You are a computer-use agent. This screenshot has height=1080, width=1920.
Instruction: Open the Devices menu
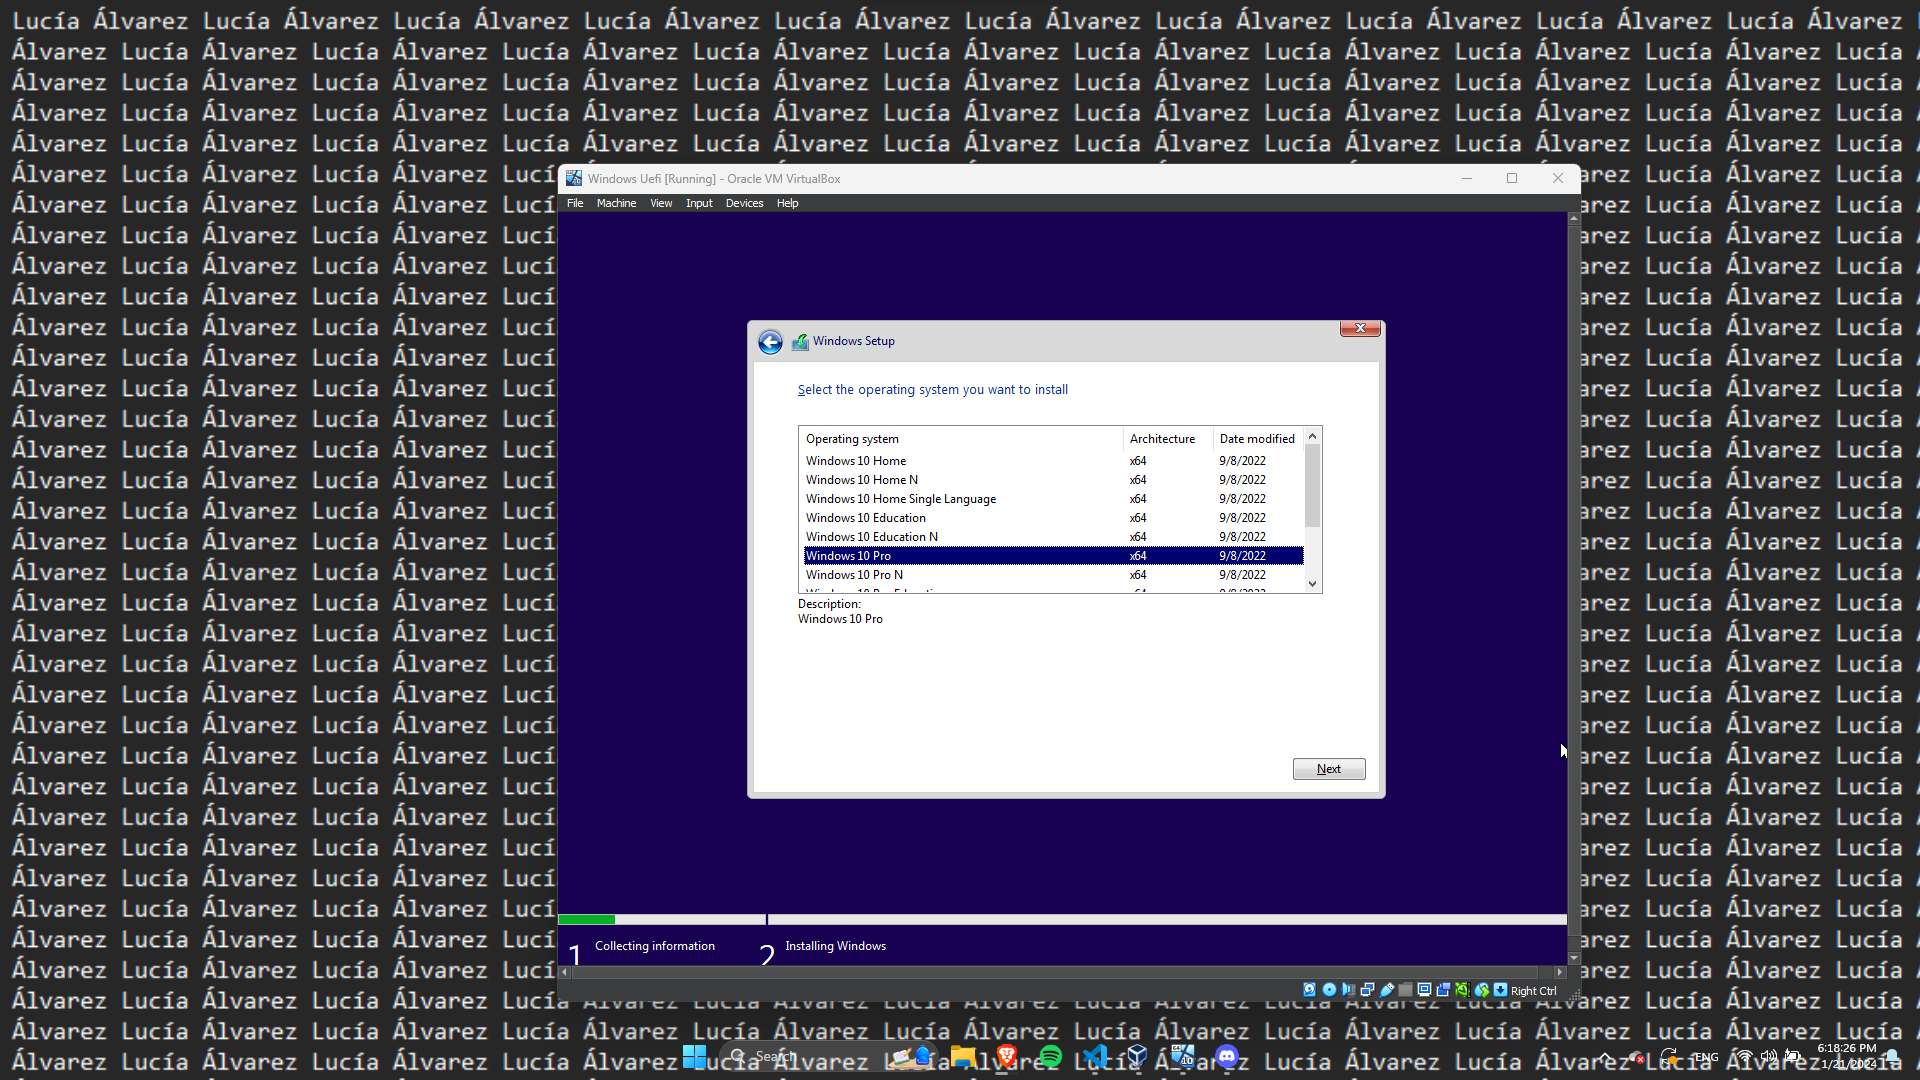(x=744, y=203)
